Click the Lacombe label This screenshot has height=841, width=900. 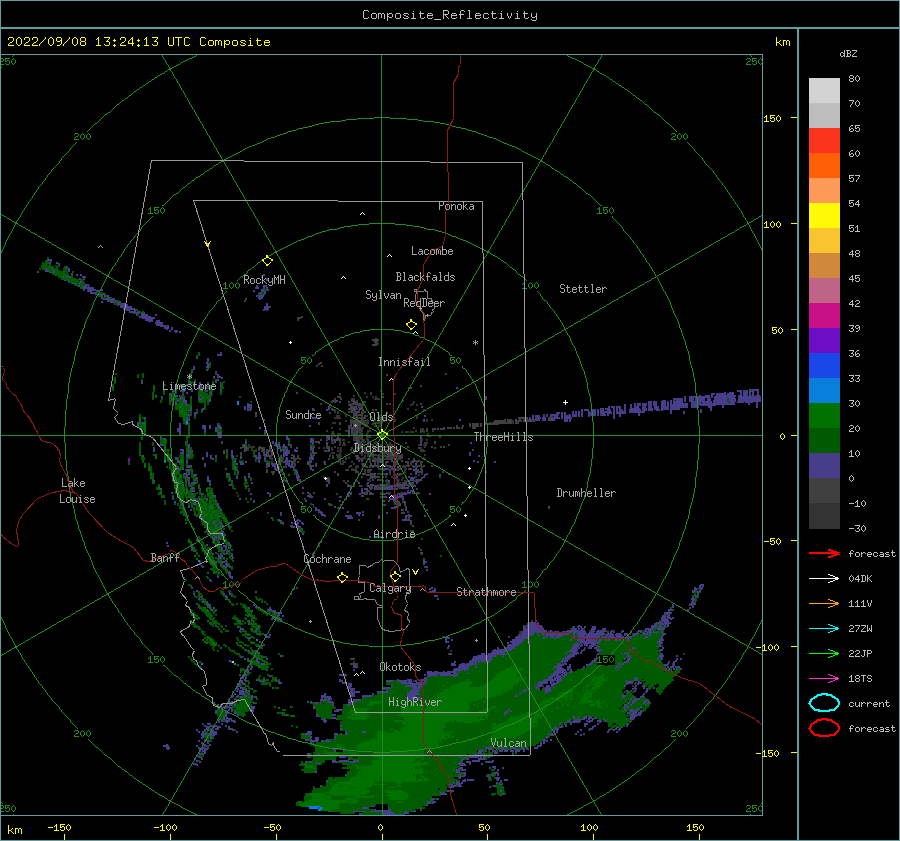432,251
